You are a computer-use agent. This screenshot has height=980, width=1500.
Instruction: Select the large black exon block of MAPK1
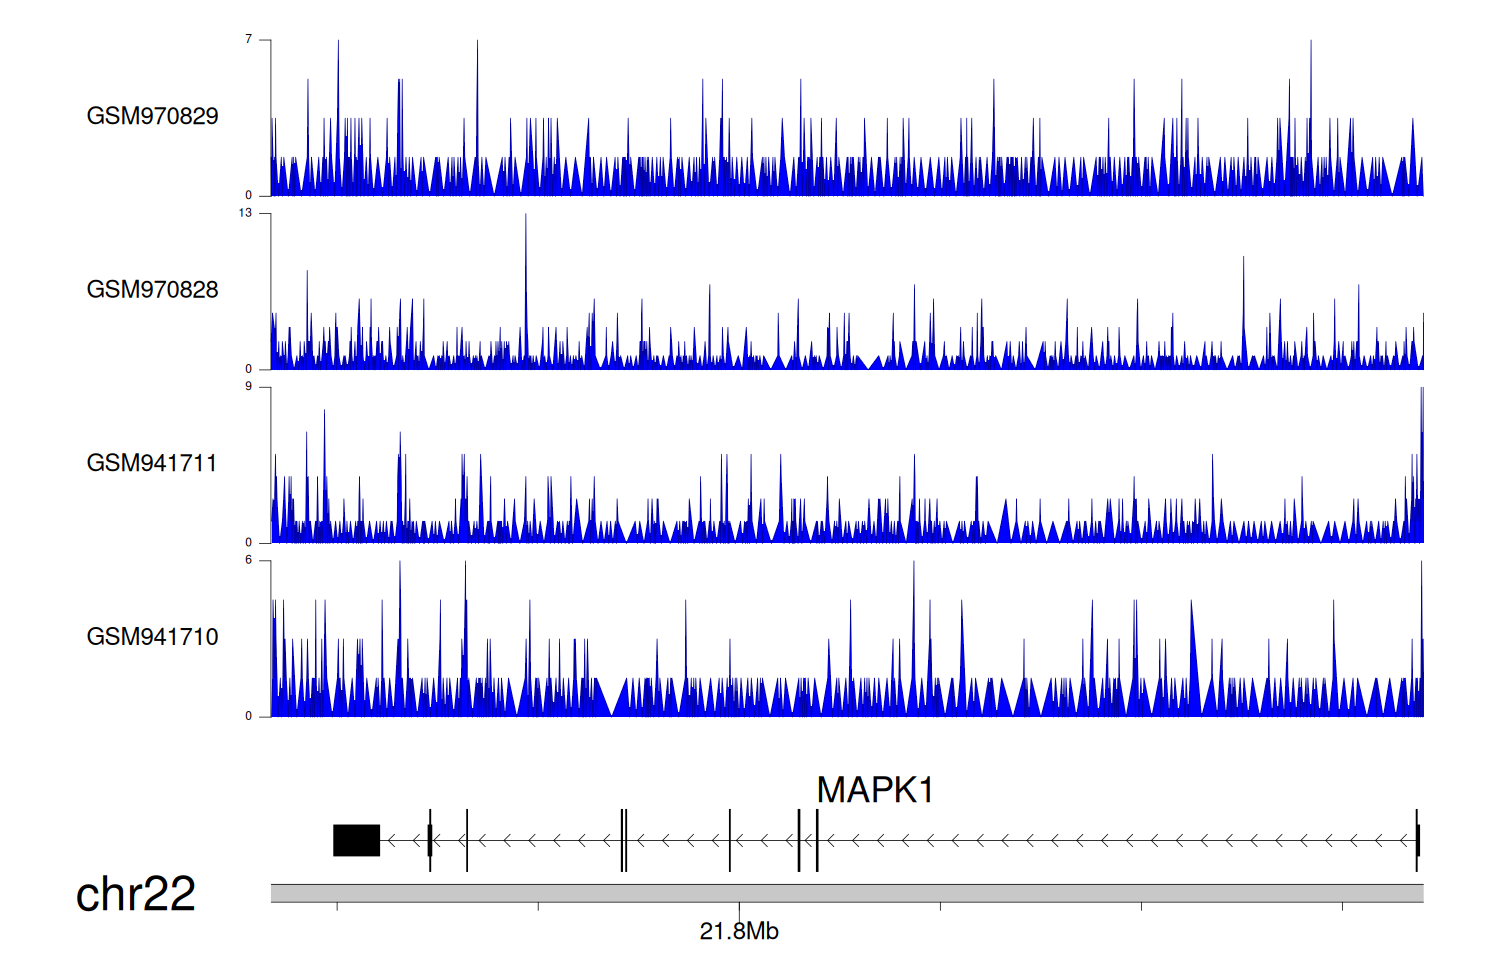click(x=356, y=840)
